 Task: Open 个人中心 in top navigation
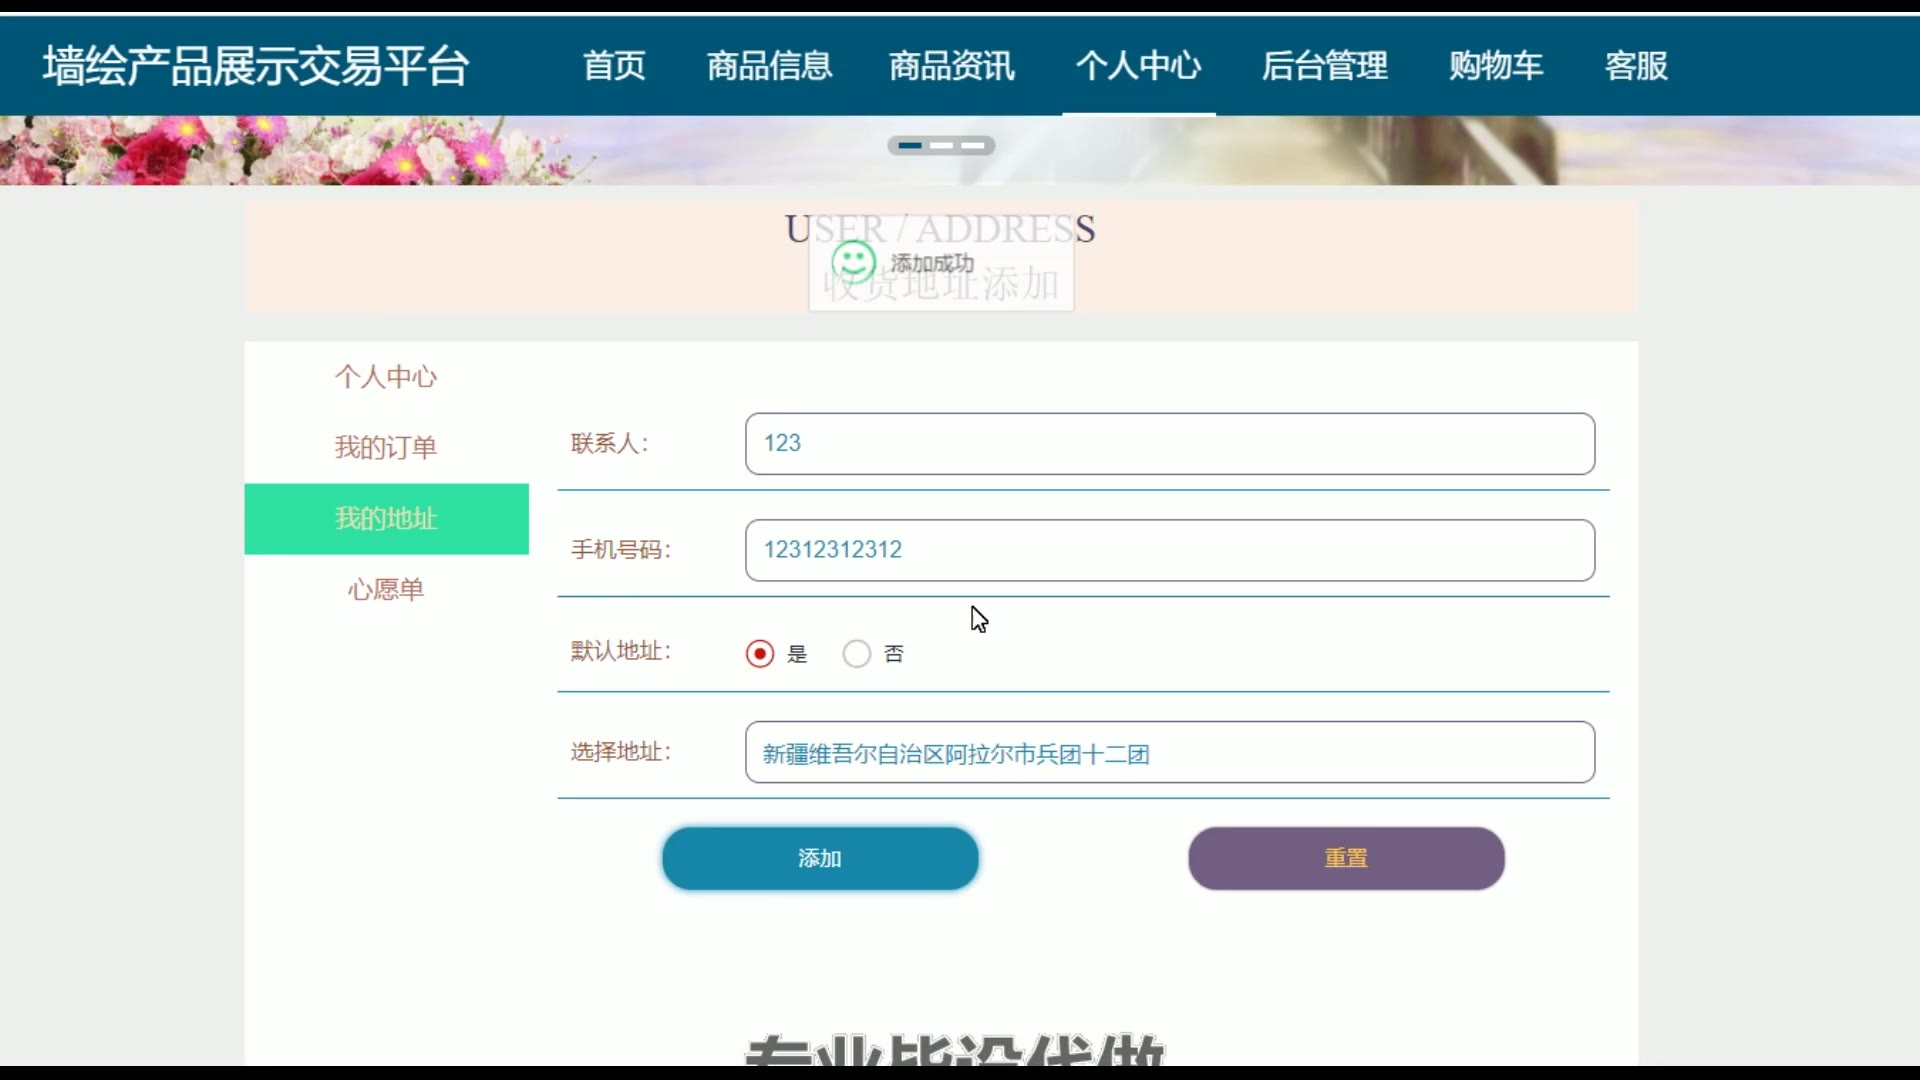(x=1138, y=66)
